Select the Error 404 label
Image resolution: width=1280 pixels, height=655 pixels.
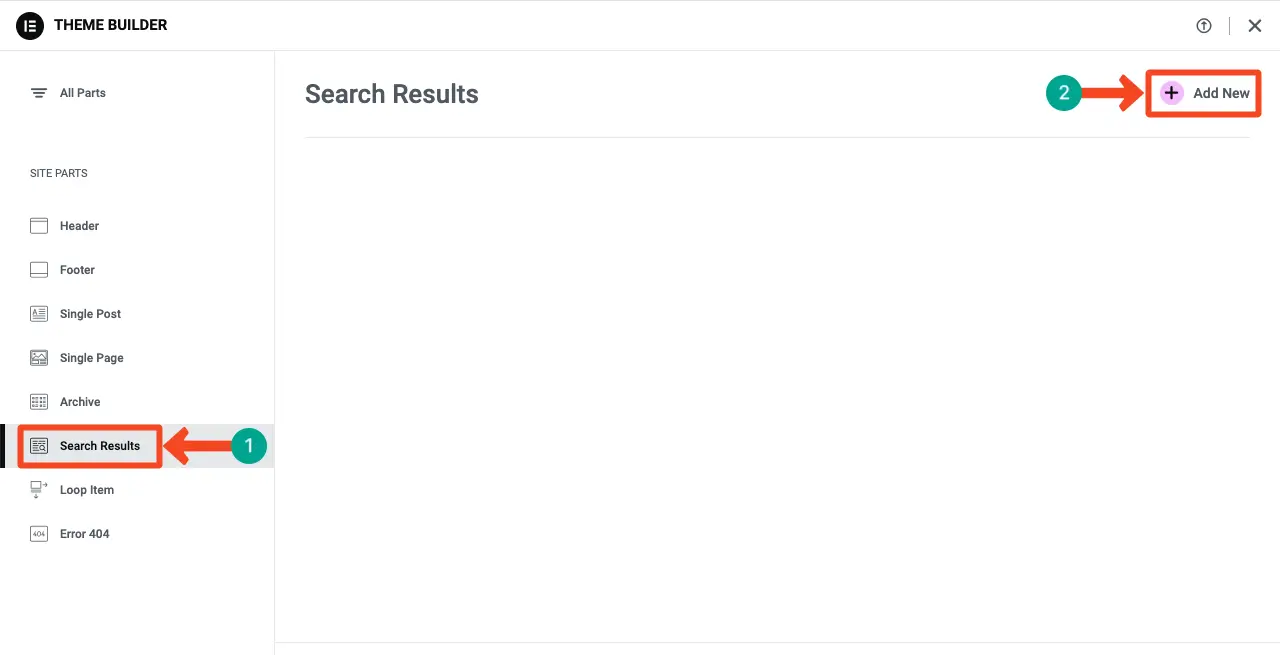(84, 534)
